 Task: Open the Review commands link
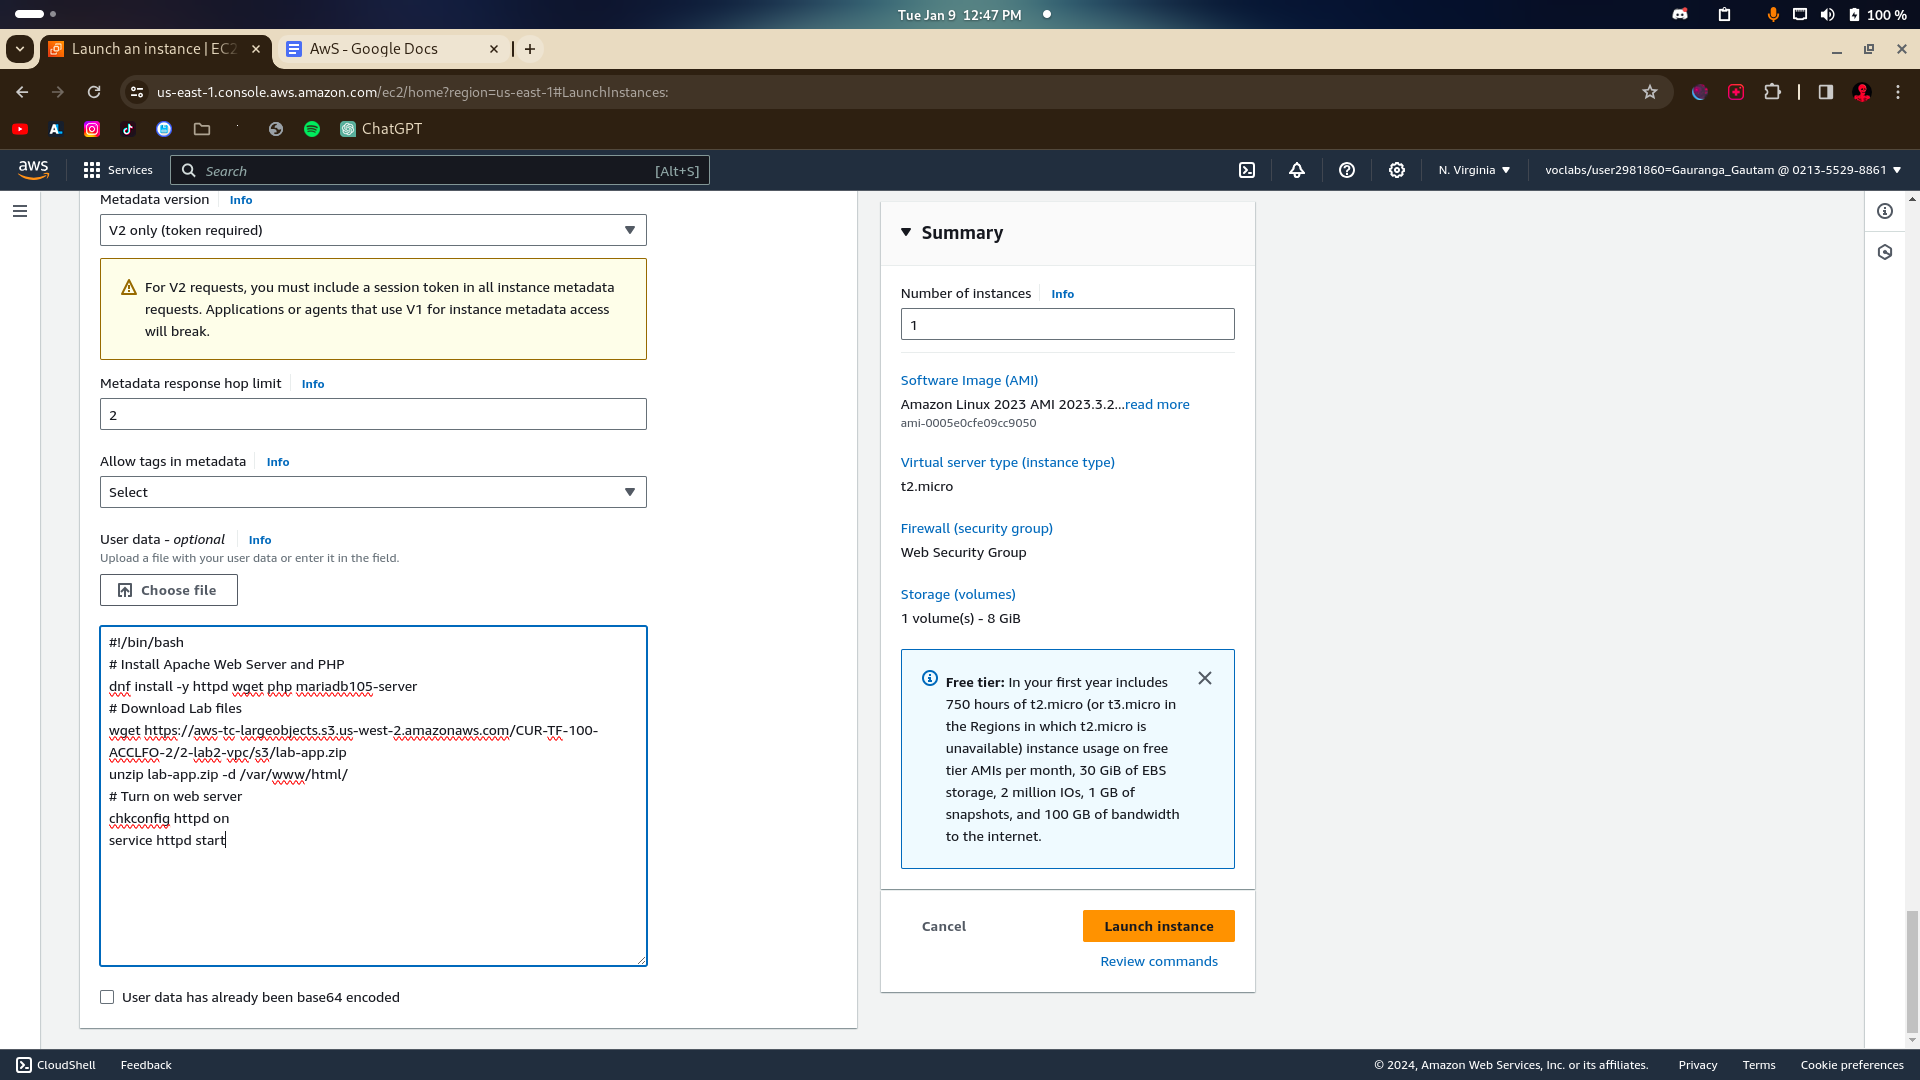click(x=1158, y=961)
